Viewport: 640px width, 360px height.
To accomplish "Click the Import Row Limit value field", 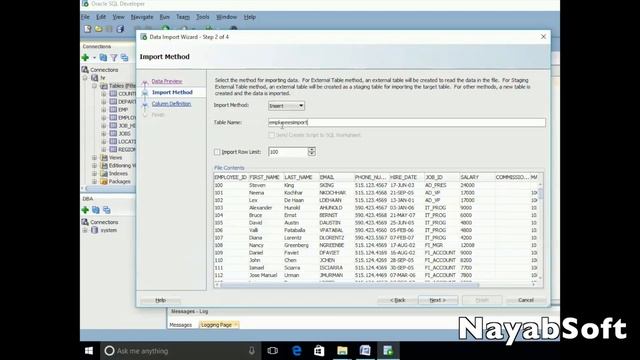I will (288, 152).
